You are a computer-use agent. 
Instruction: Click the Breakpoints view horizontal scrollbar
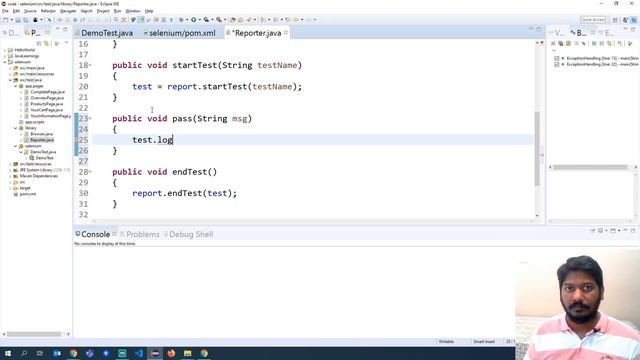590,167
